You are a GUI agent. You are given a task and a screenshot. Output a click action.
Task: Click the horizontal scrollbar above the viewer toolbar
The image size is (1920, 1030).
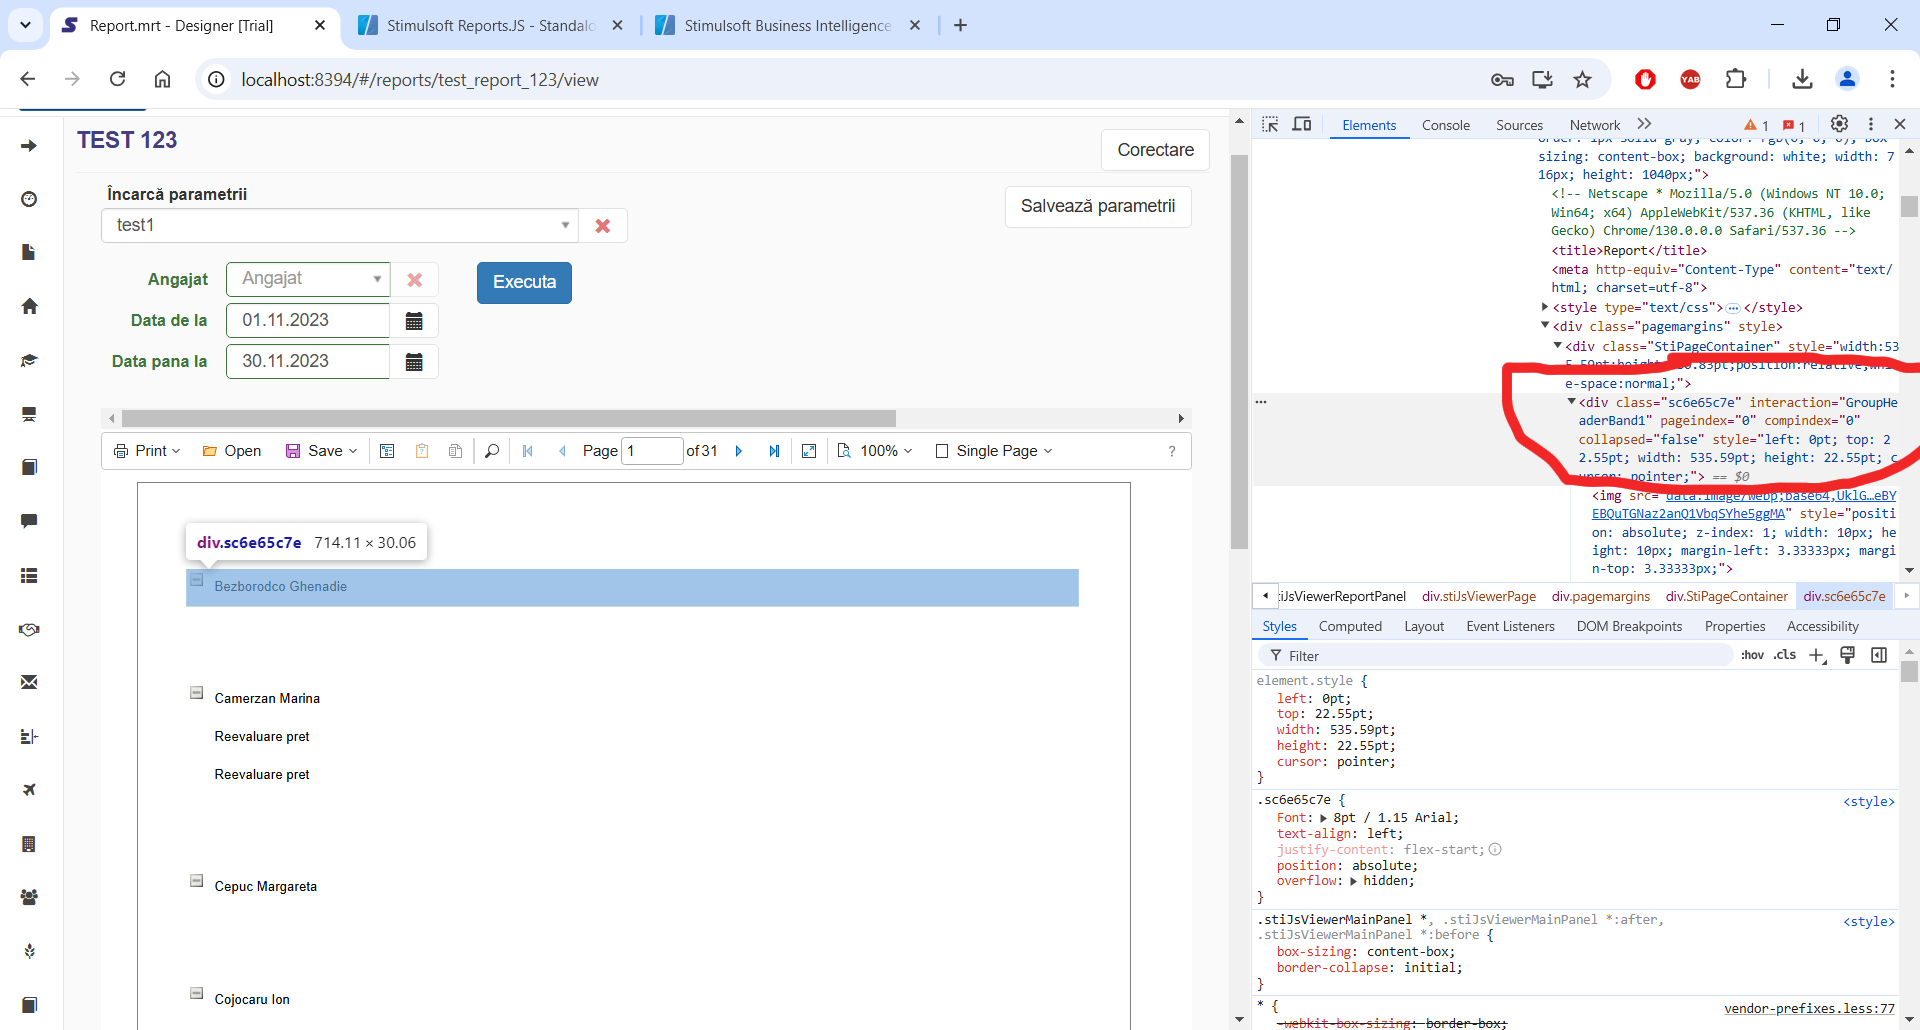tap(508, 419)
